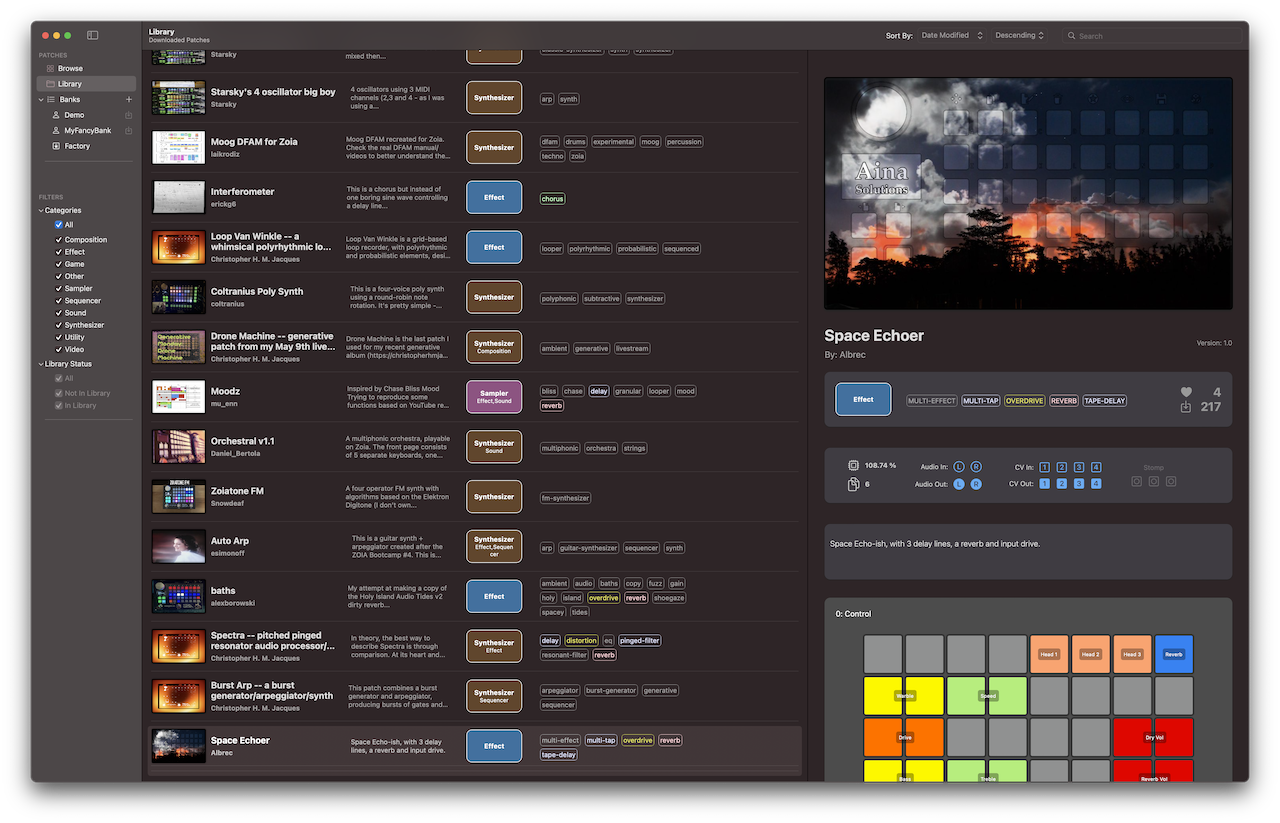Click the CPU usage icon showing 108.74%
1280x823 pixels.
(x=851, y=464)
